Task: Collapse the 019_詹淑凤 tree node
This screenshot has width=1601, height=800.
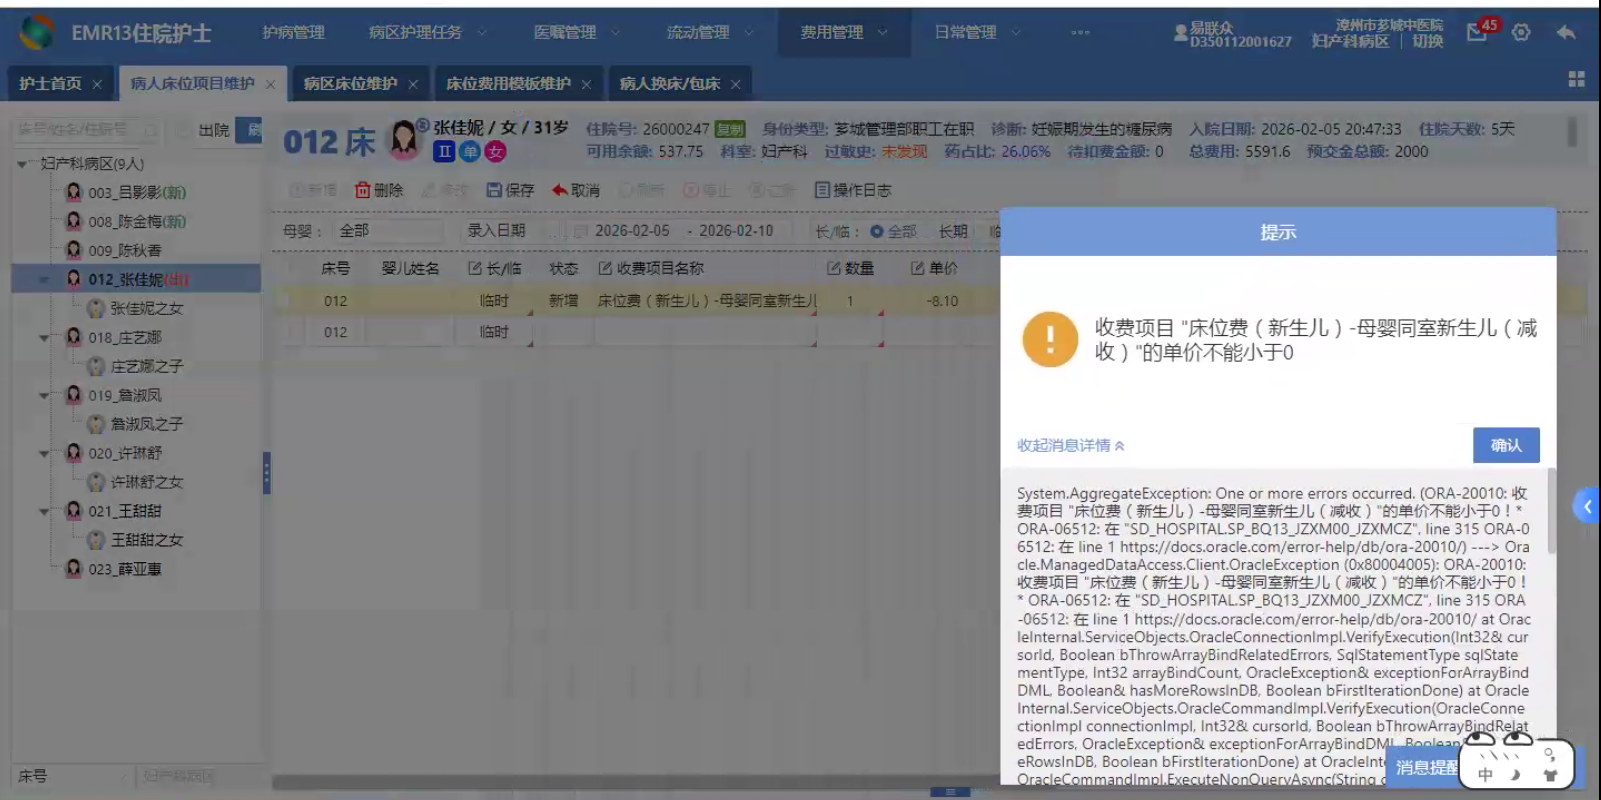Action: pyautogui.click(x=44, y=396)
